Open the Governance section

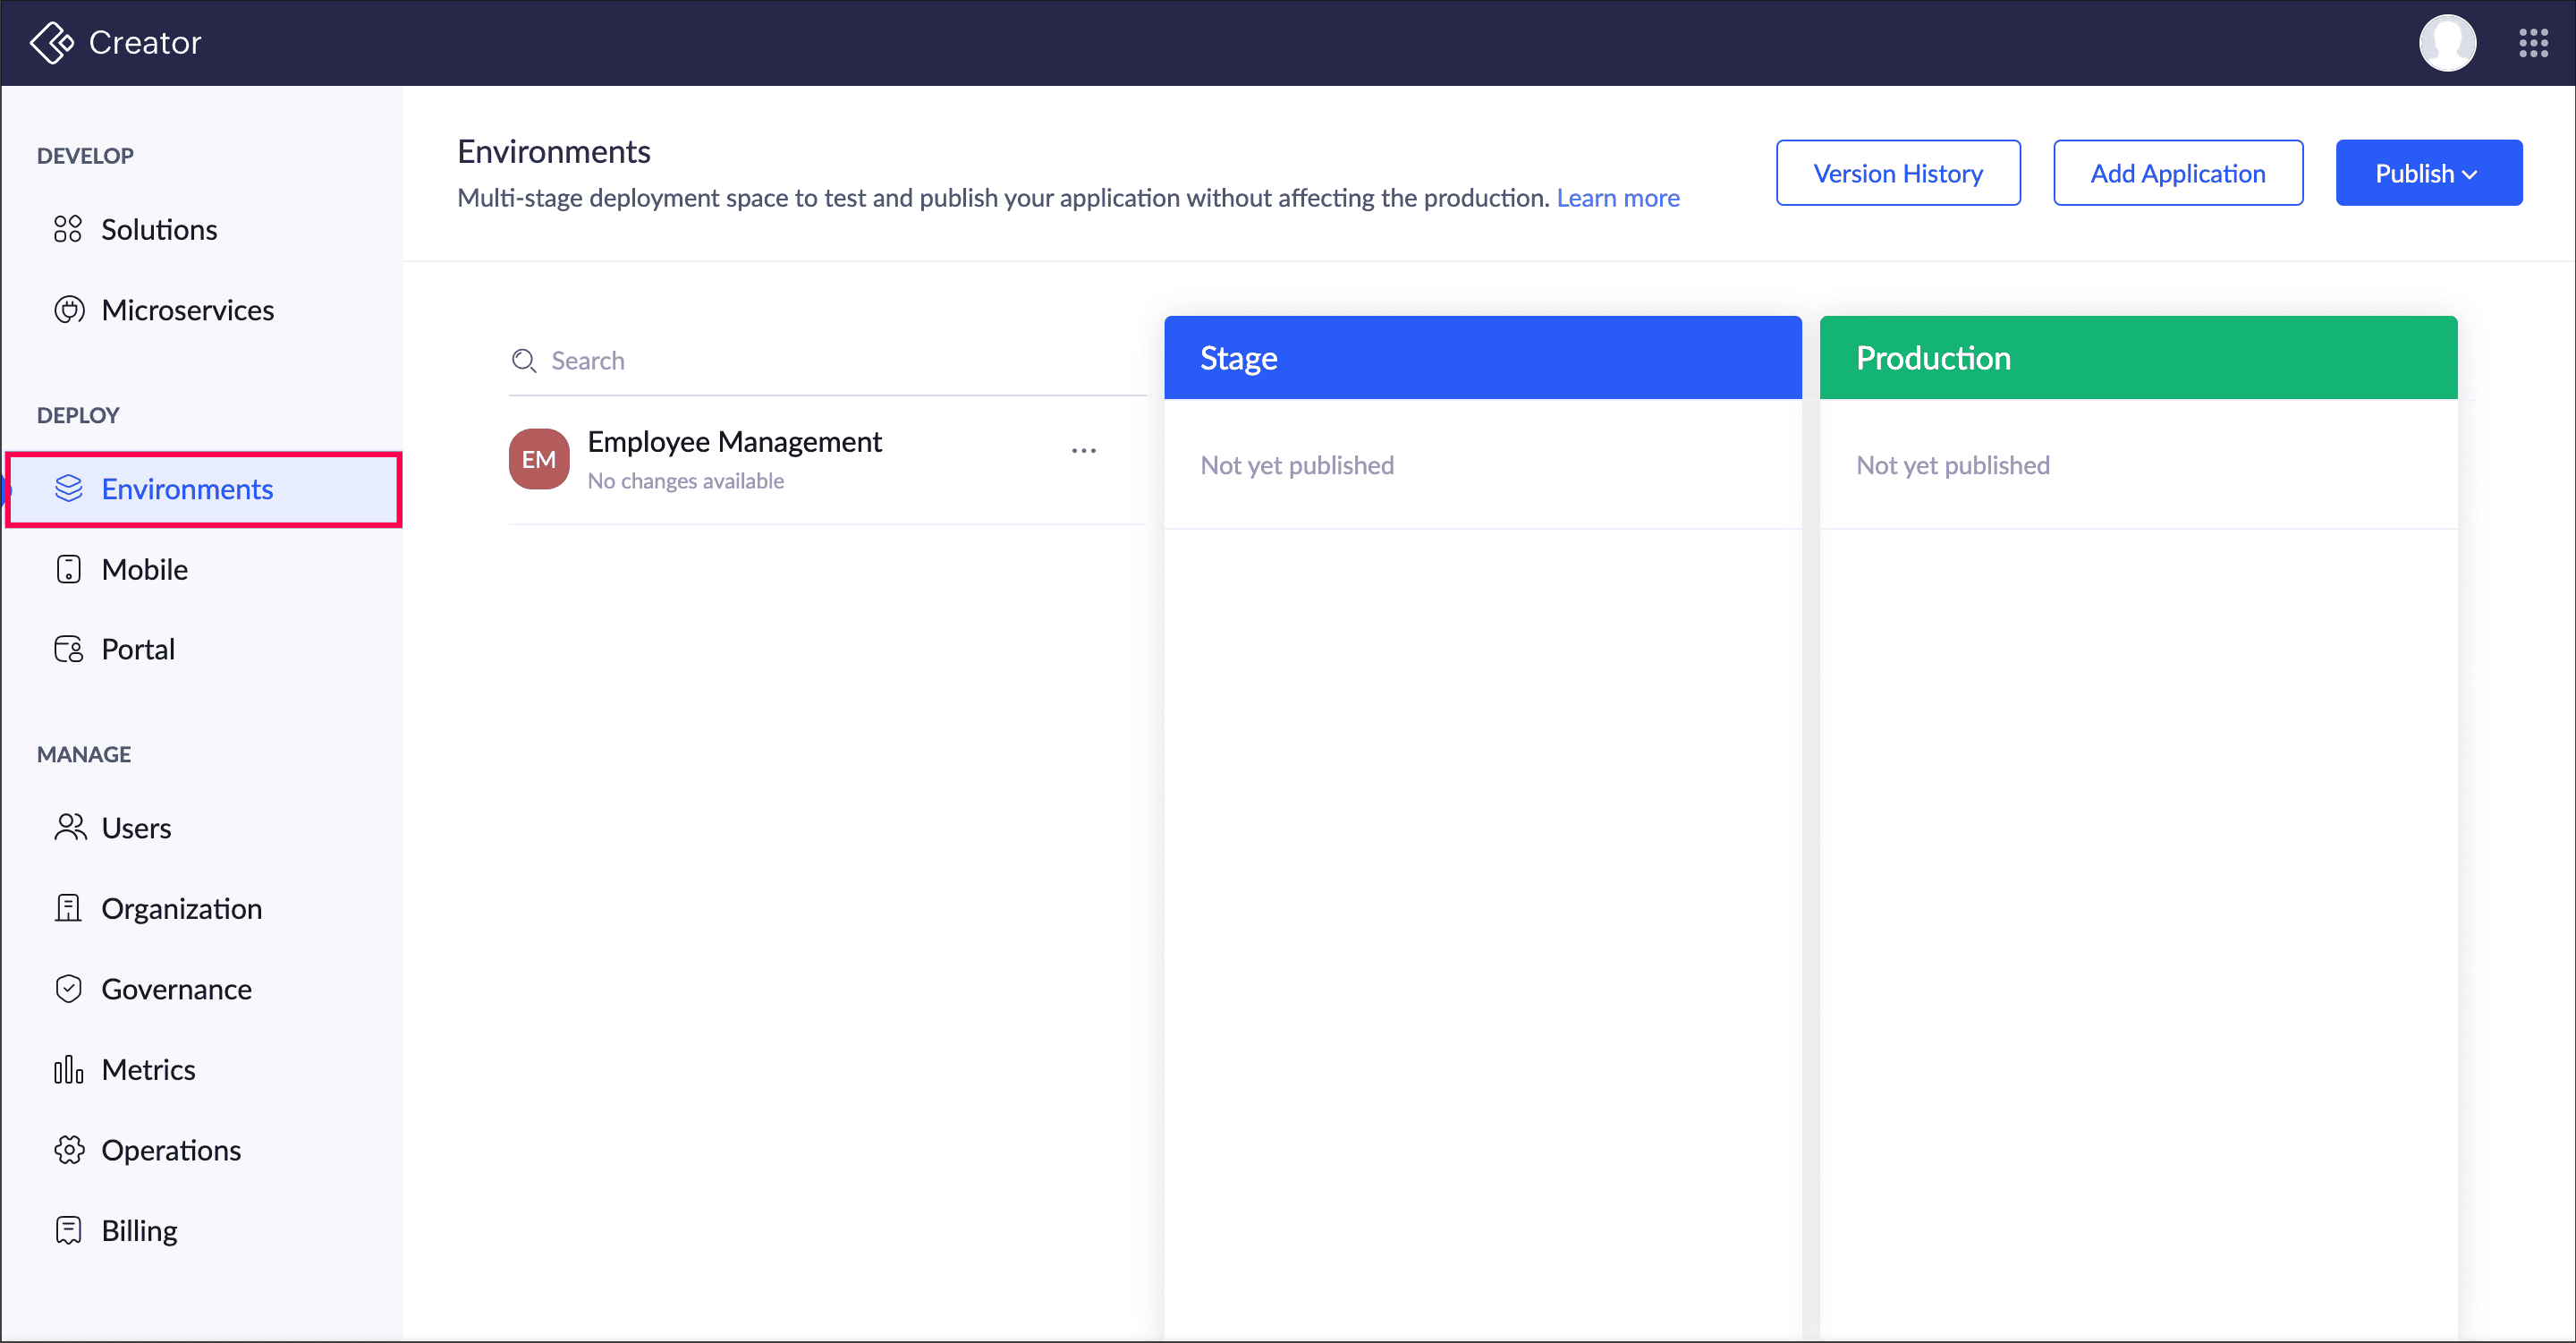[x=176, y=989]
